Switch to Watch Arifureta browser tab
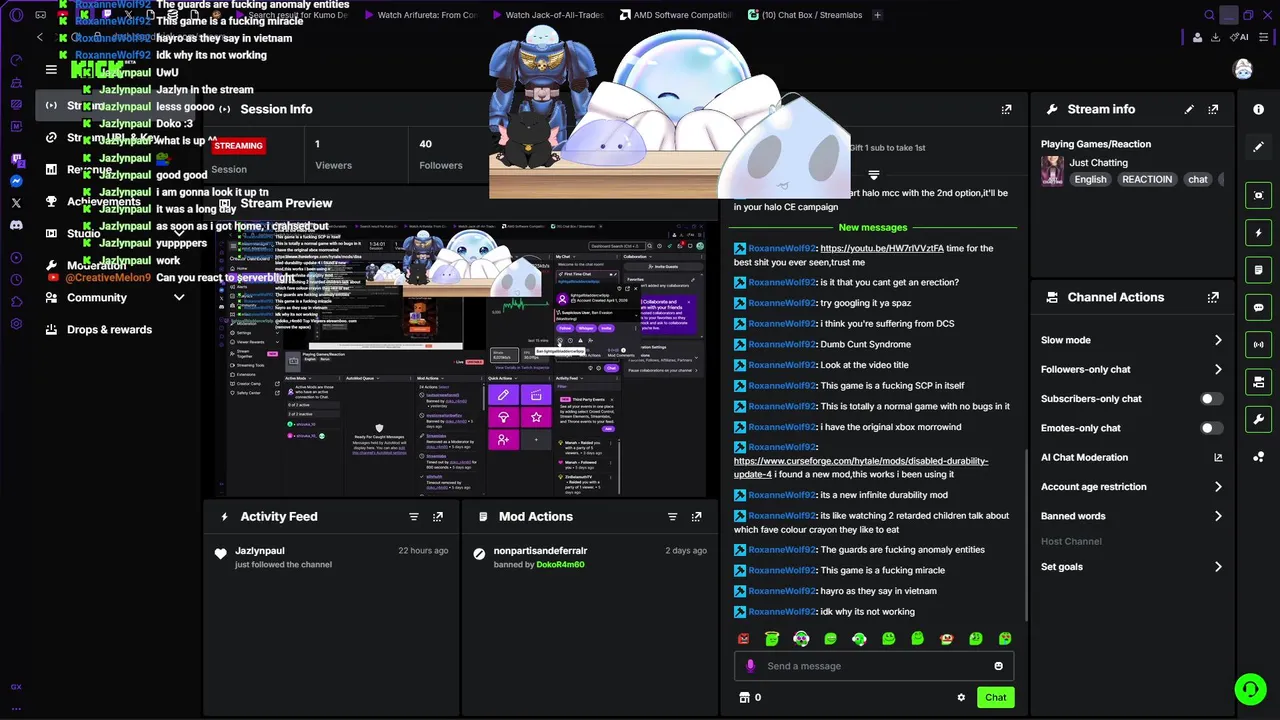The width and height of the screenshot is (1280, 720). click(x=420, y=15)
